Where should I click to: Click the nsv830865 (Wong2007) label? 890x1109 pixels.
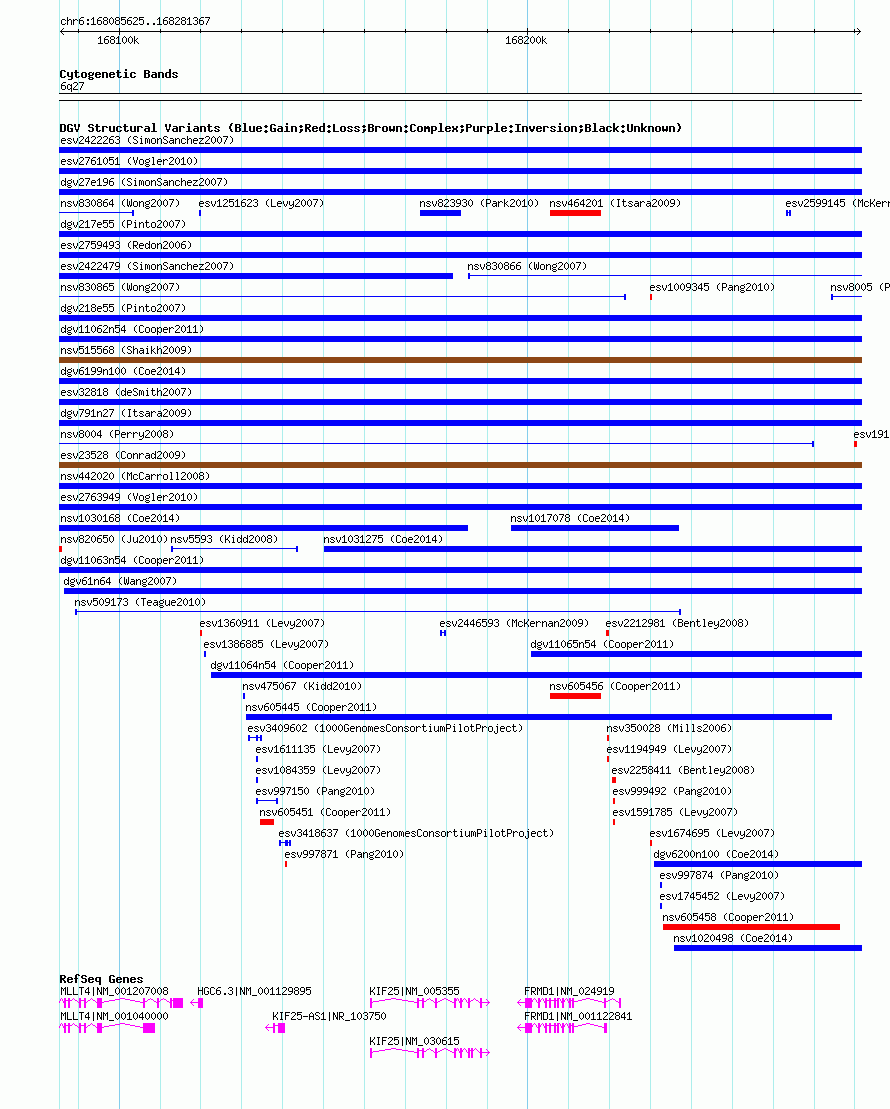(x=120, y=287)
